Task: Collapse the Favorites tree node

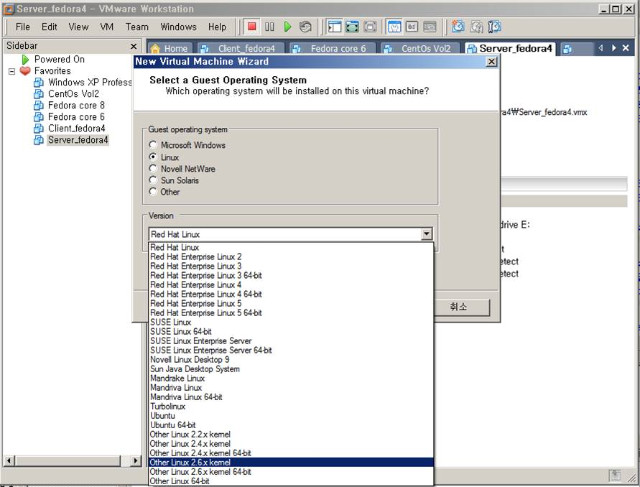Action: click(x=12, y=71)
